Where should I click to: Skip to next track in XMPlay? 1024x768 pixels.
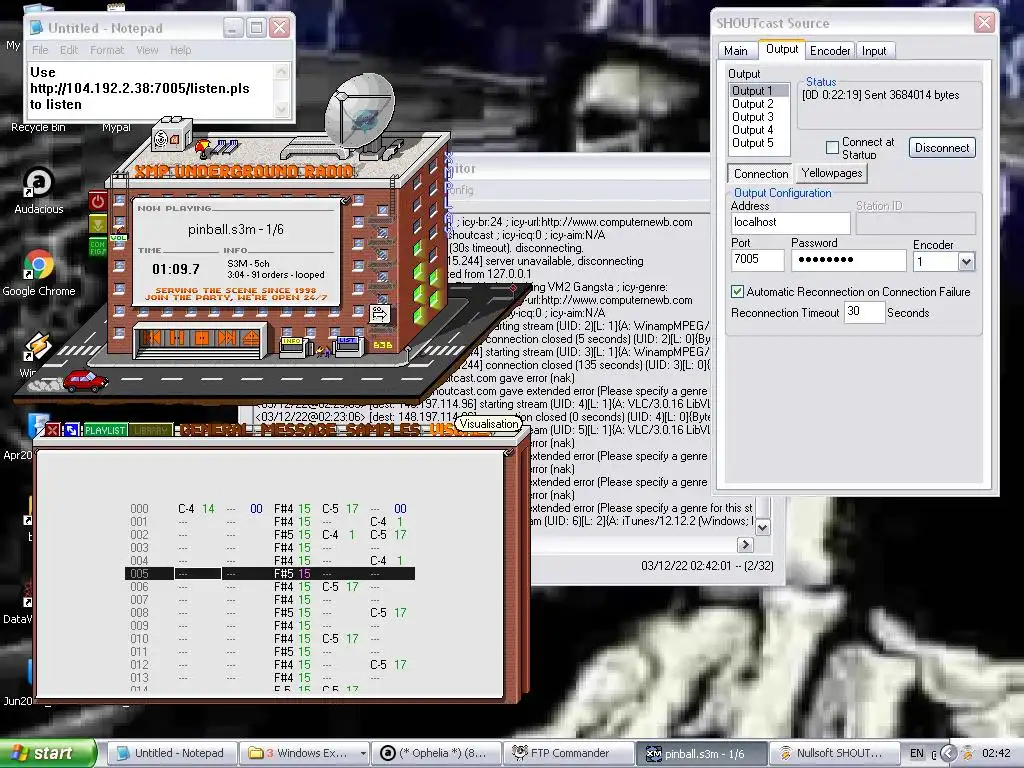(227, 338)
